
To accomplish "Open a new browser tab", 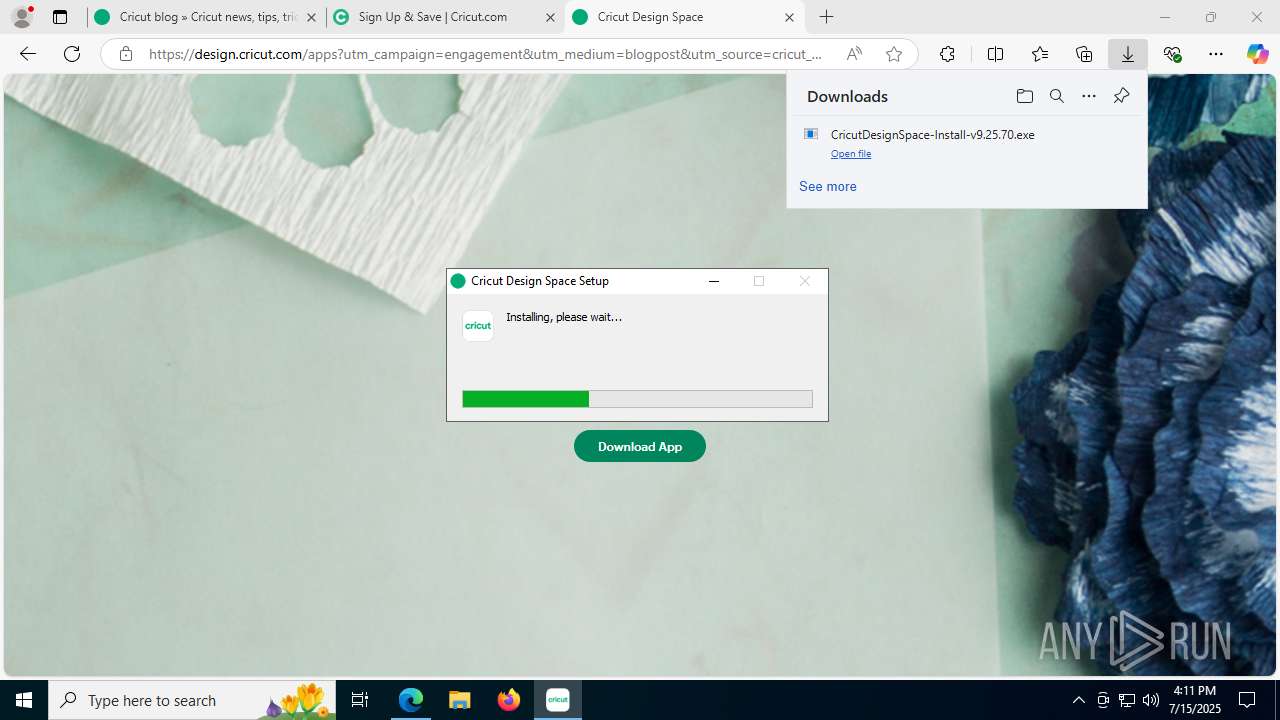I will (826, 17).
